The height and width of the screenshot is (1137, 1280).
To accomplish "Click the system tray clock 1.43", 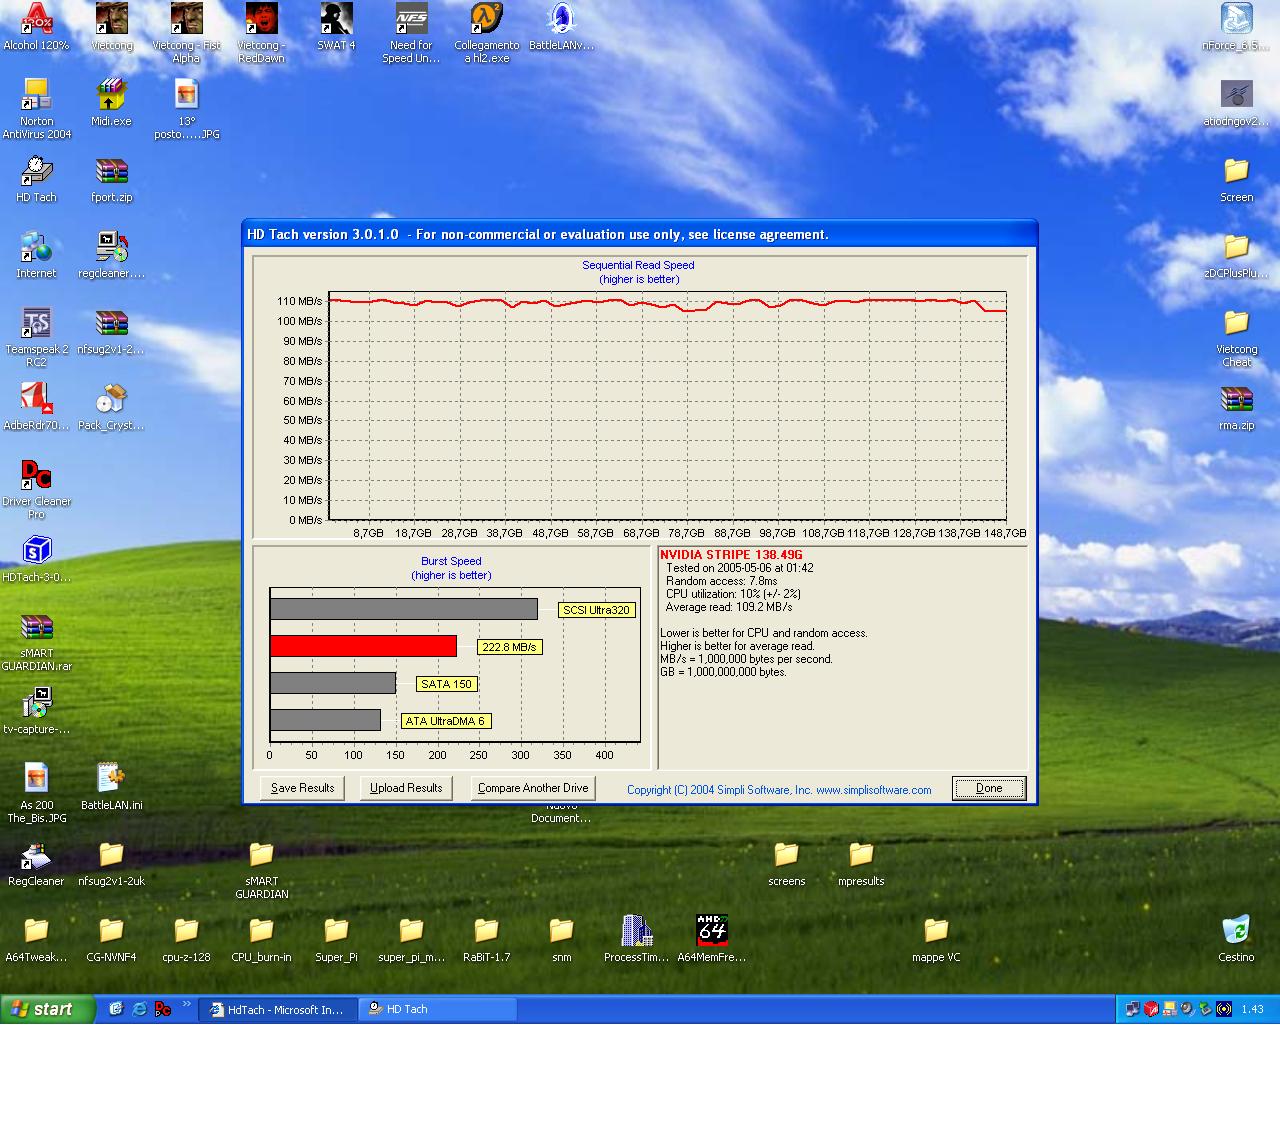I will point(1252,1010).
